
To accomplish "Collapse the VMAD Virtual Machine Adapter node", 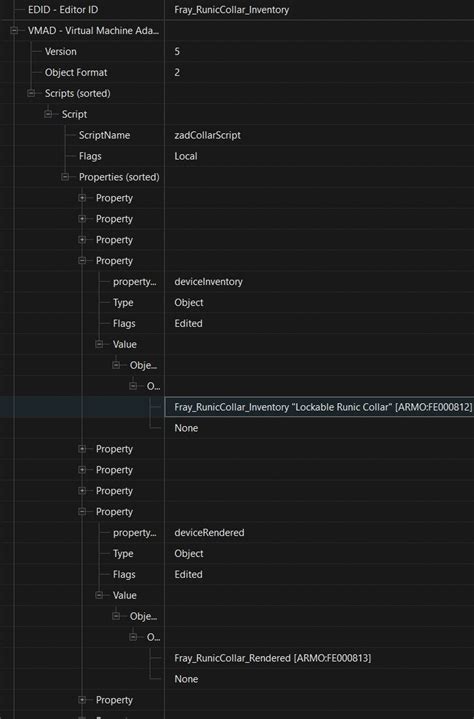I will [x=14, y=31].
